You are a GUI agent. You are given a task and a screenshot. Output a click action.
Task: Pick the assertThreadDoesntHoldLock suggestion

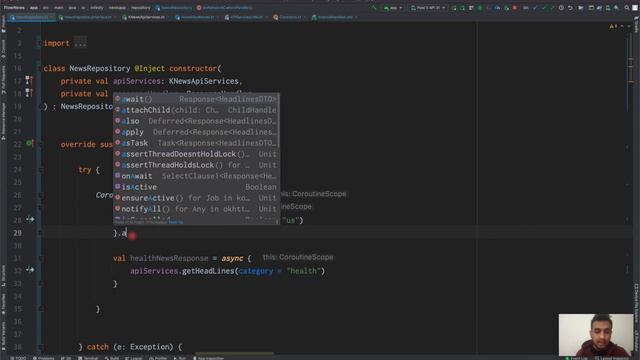196,154
